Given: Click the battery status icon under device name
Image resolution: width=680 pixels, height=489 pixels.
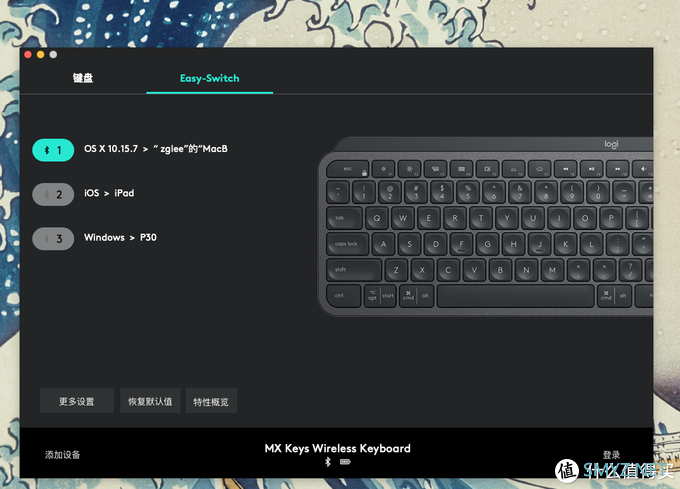Looking at the screenshot, I should point(345,462).
